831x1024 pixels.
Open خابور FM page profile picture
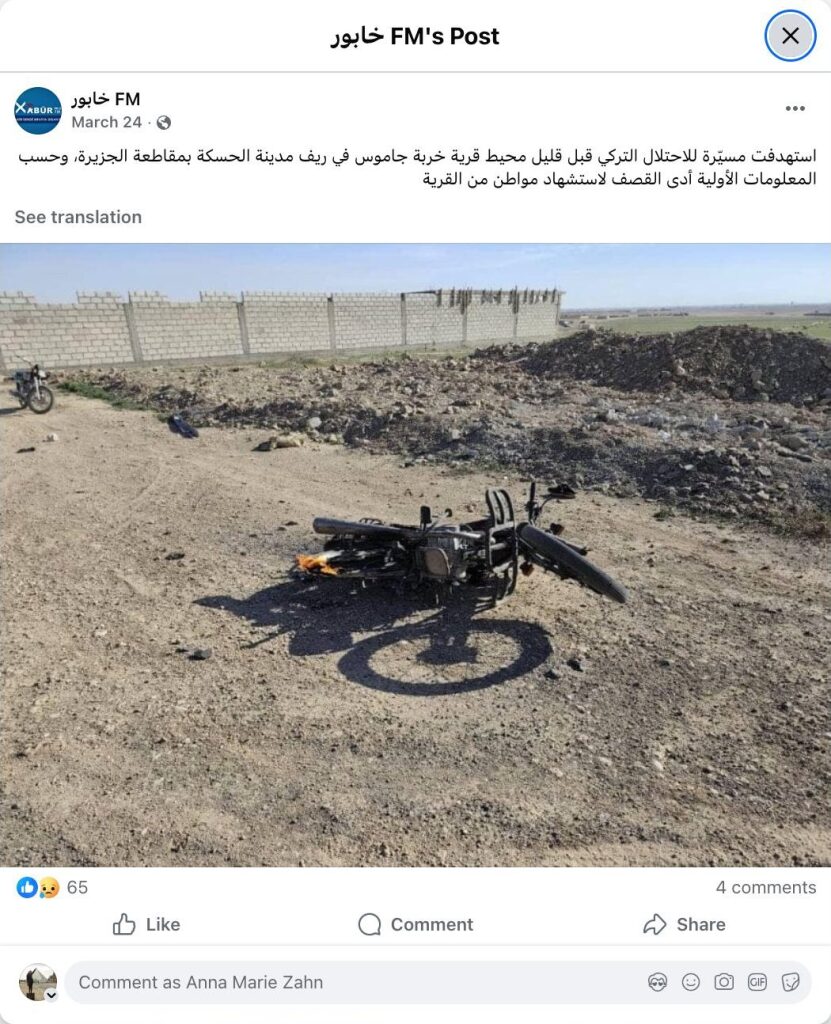pos(38,110)
